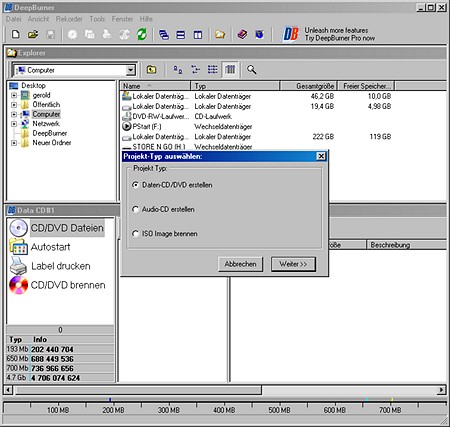Click the new project document icon
This screenshot has height=427, width=450.
16,34
